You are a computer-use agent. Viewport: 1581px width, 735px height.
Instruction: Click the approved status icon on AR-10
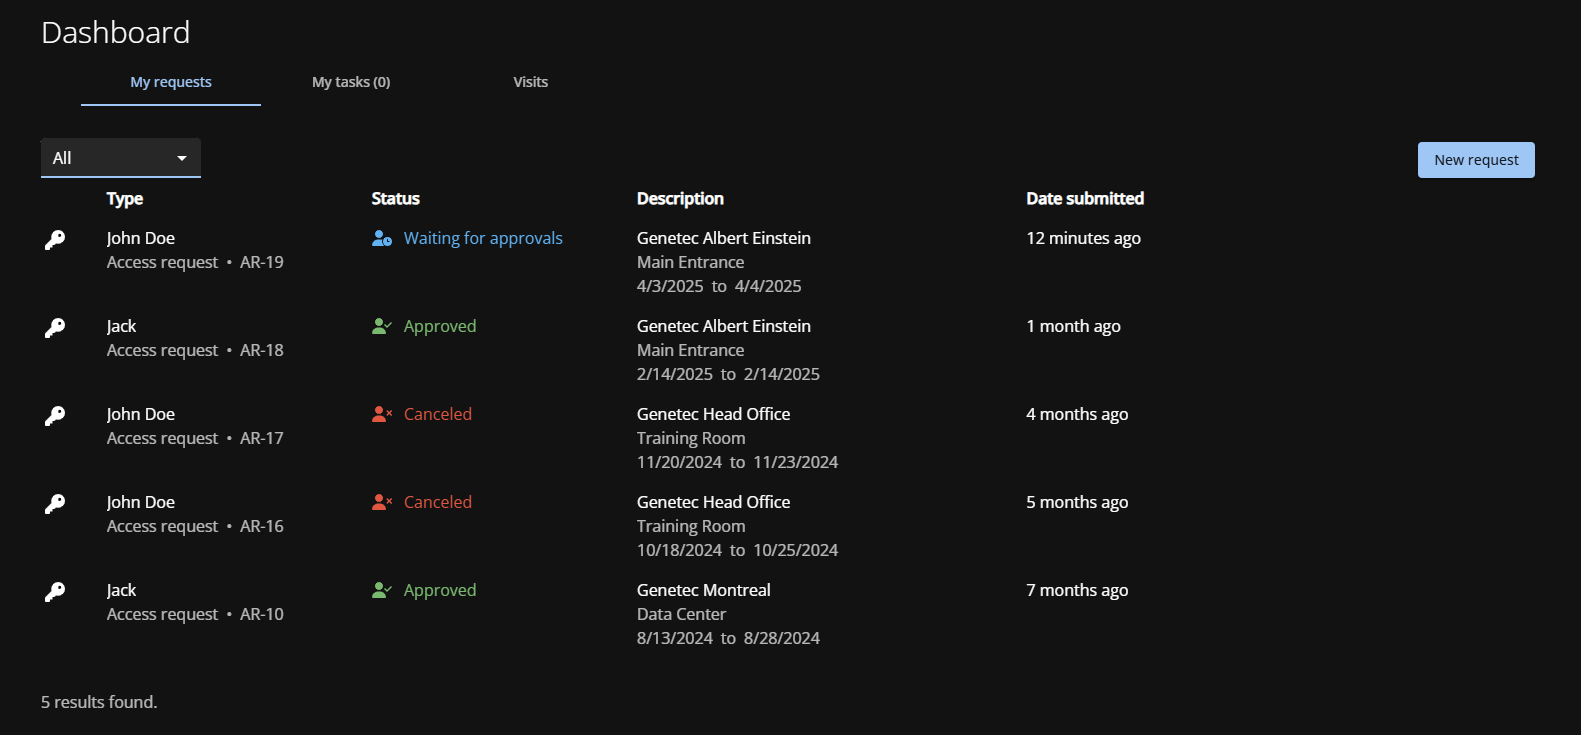[382, 590]
